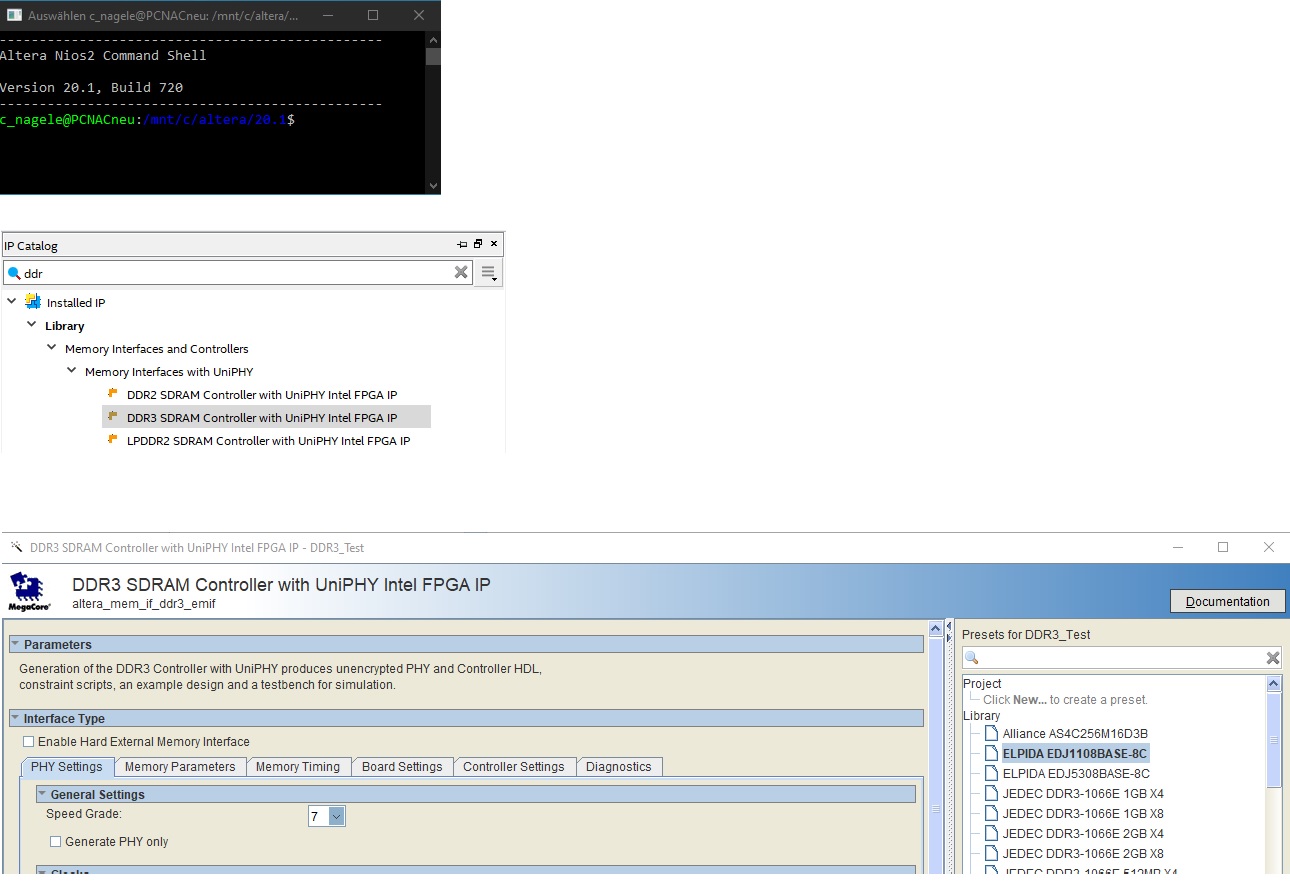Click the ELPIDA EDJ5308BASE-8C preset file icon
This screenshot has width=1290, height=893.
[x=991, y=774]
